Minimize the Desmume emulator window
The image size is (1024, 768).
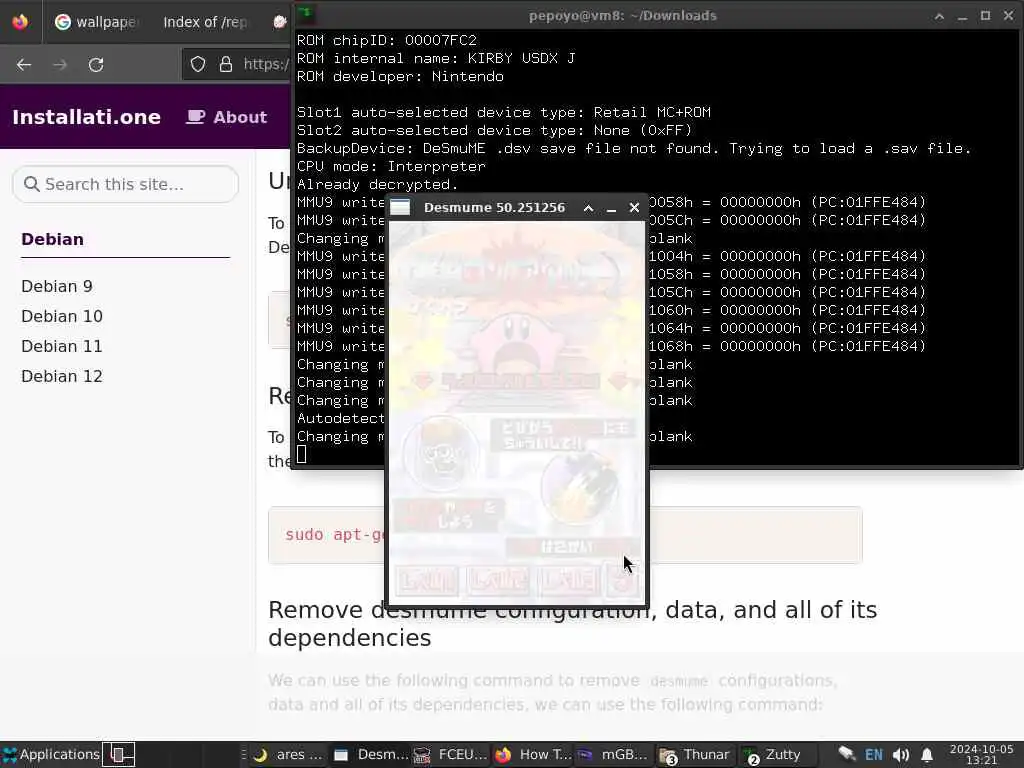(x=611, y=208)
